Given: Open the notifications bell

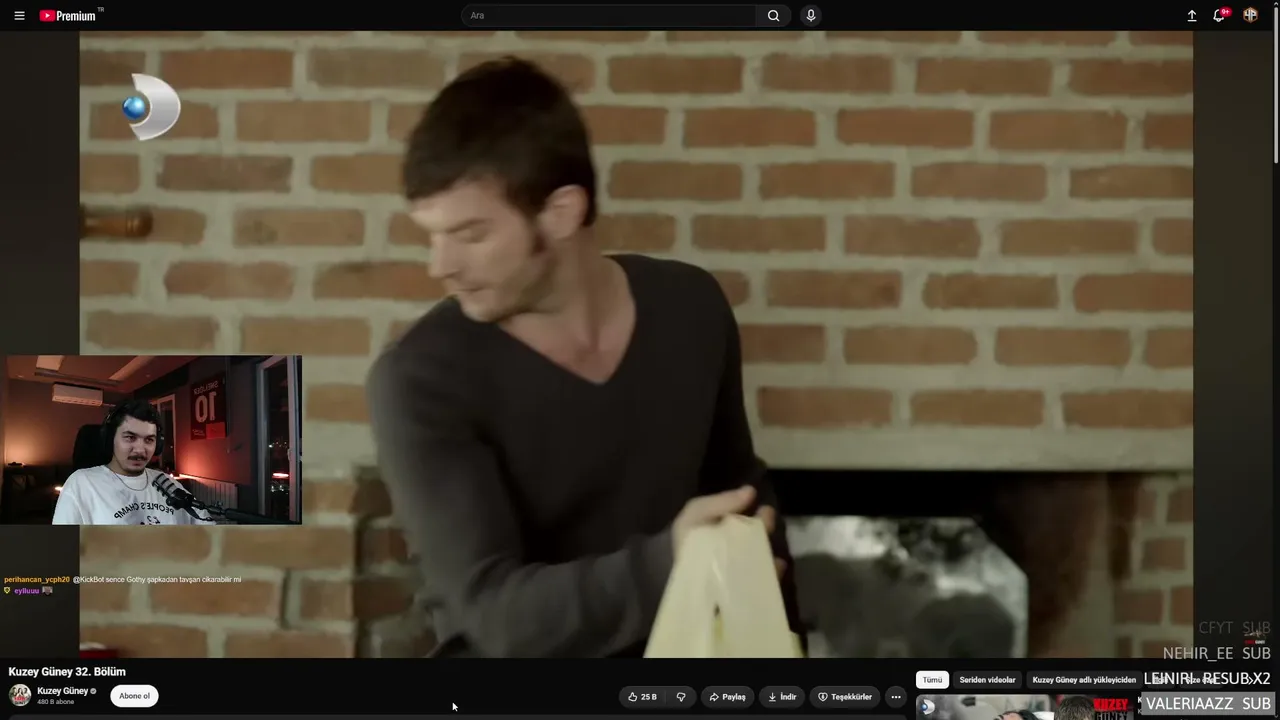Looking at the screenshot, I should pos(1219,15).
